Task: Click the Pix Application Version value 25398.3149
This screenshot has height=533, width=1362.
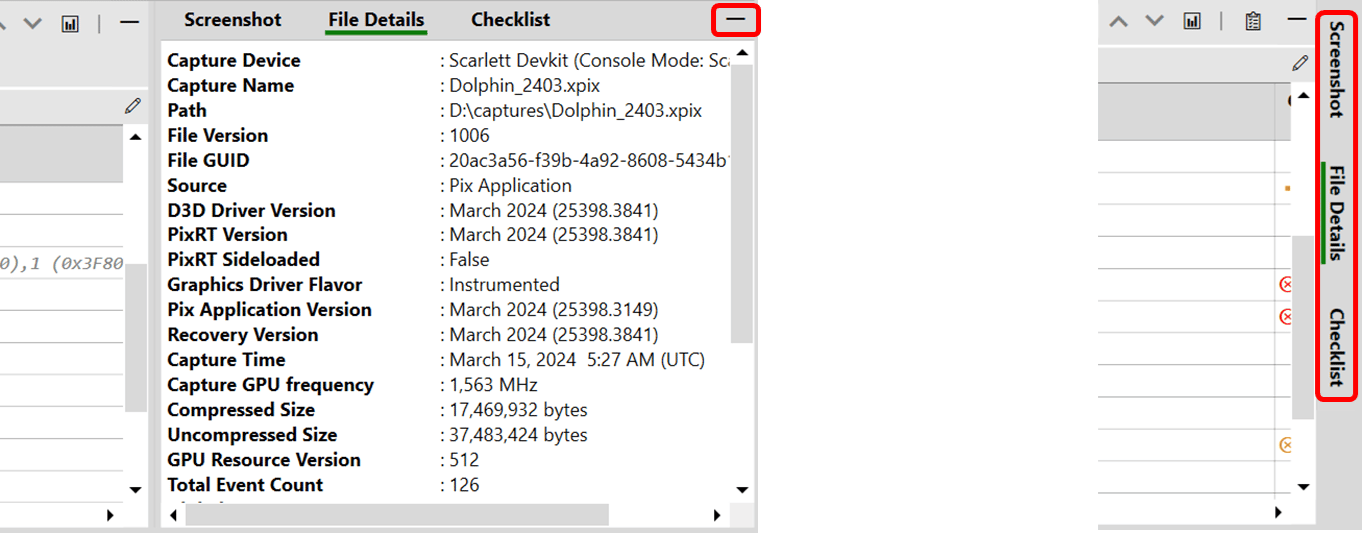Action: [x=554, y=310]
